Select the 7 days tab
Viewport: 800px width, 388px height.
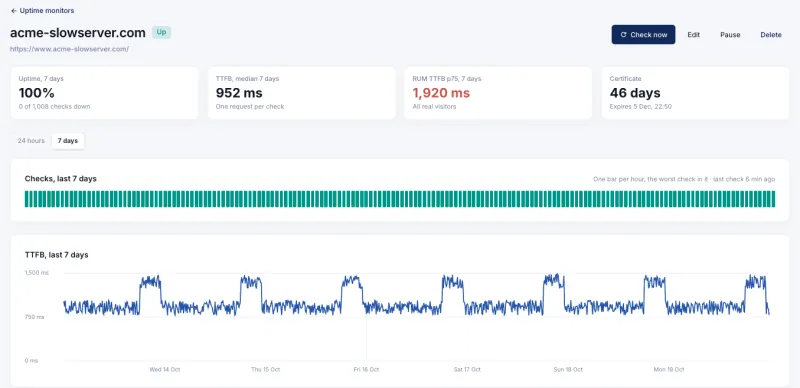coord(68,141)
